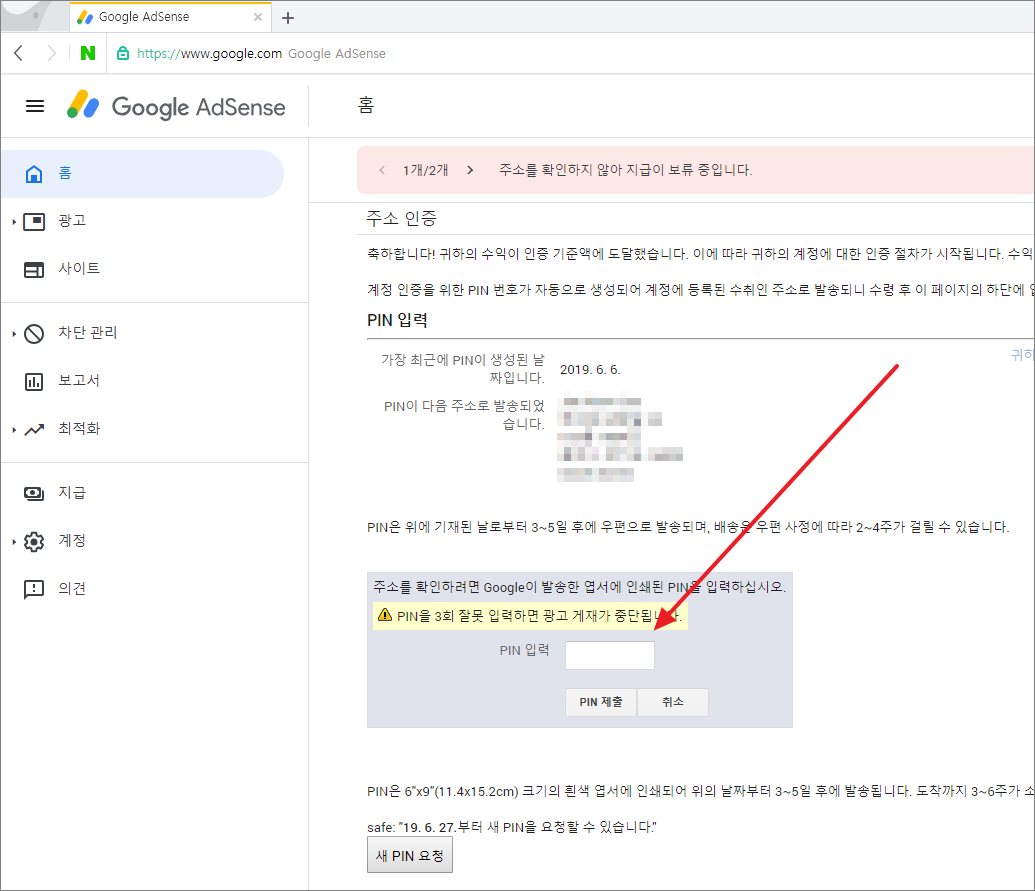Screen dimensions: 1035x891
Task: Expand the 광고 submenu arrow
Action: point(14,222)
